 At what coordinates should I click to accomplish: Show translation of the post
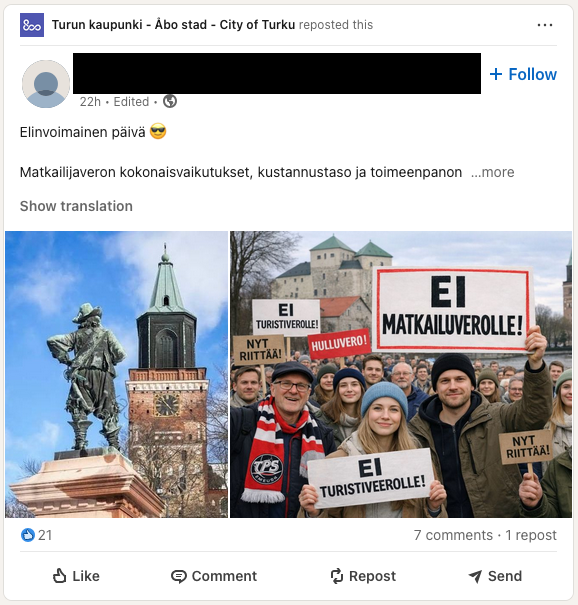[76, 206]
